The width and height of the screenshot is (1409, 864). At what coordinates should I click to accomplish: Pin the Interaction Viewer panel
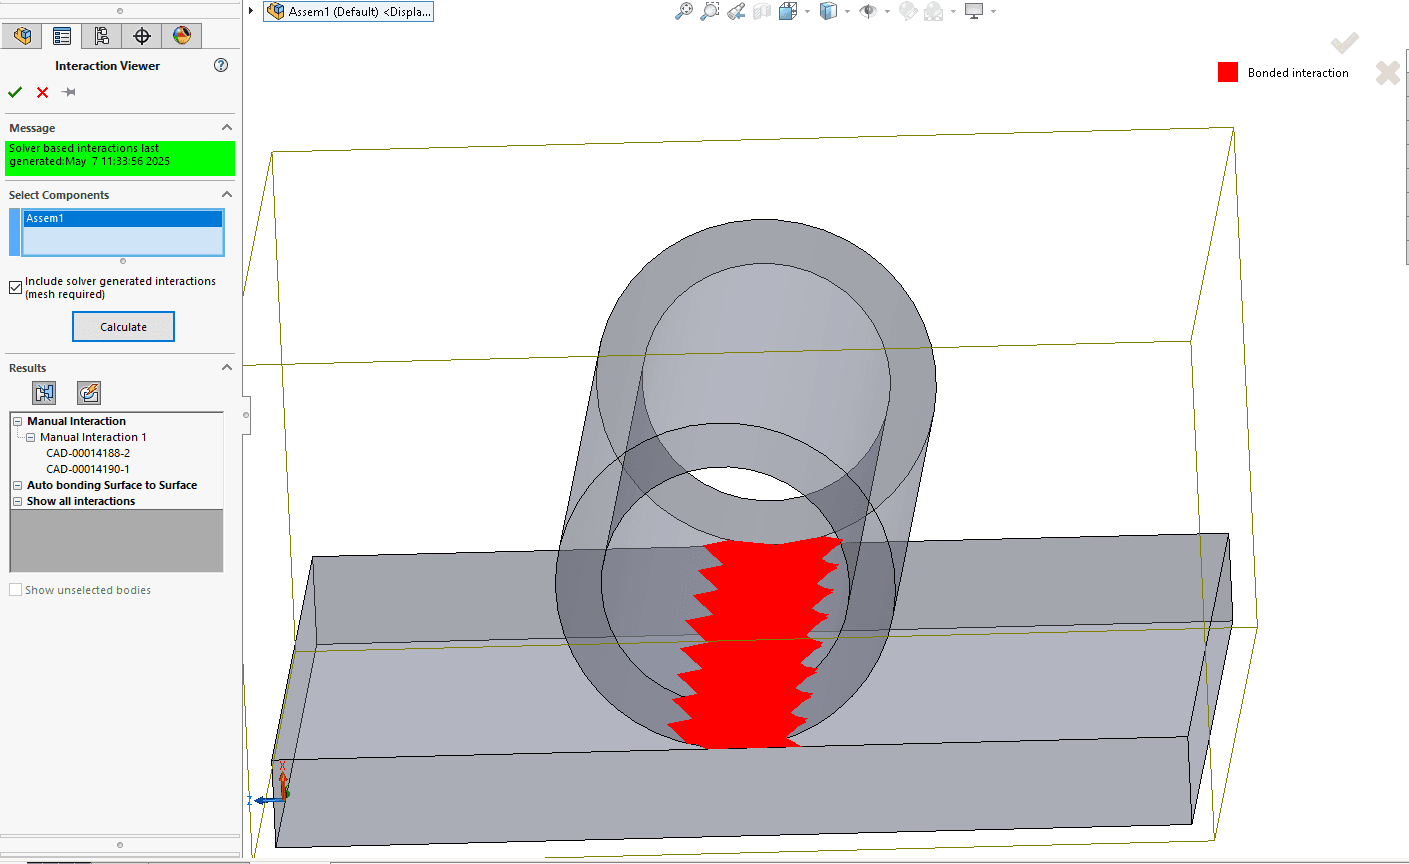[x=69, y=92]
